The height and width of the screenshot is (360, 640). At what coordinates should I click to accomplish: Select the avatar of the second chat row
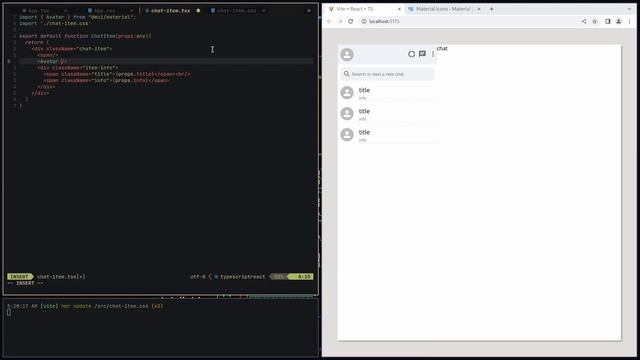tap(347, 113)
